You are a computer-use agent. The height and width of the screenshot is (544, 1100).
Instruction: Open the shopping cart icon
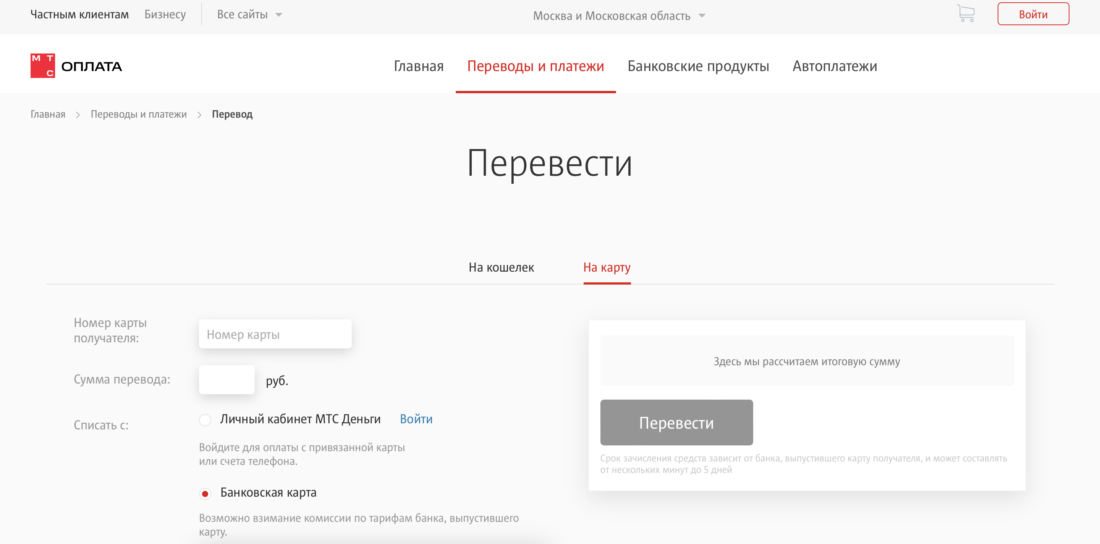(x=965, y=14)
